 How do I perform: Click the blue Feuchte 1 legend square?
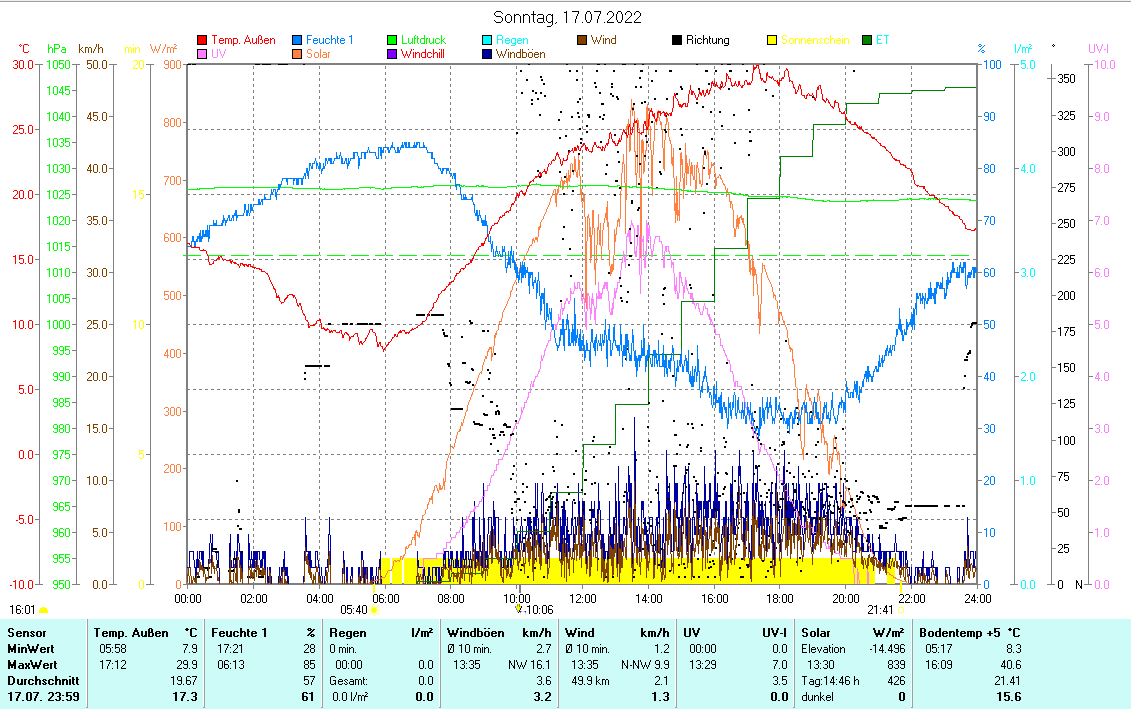[298, 41]
